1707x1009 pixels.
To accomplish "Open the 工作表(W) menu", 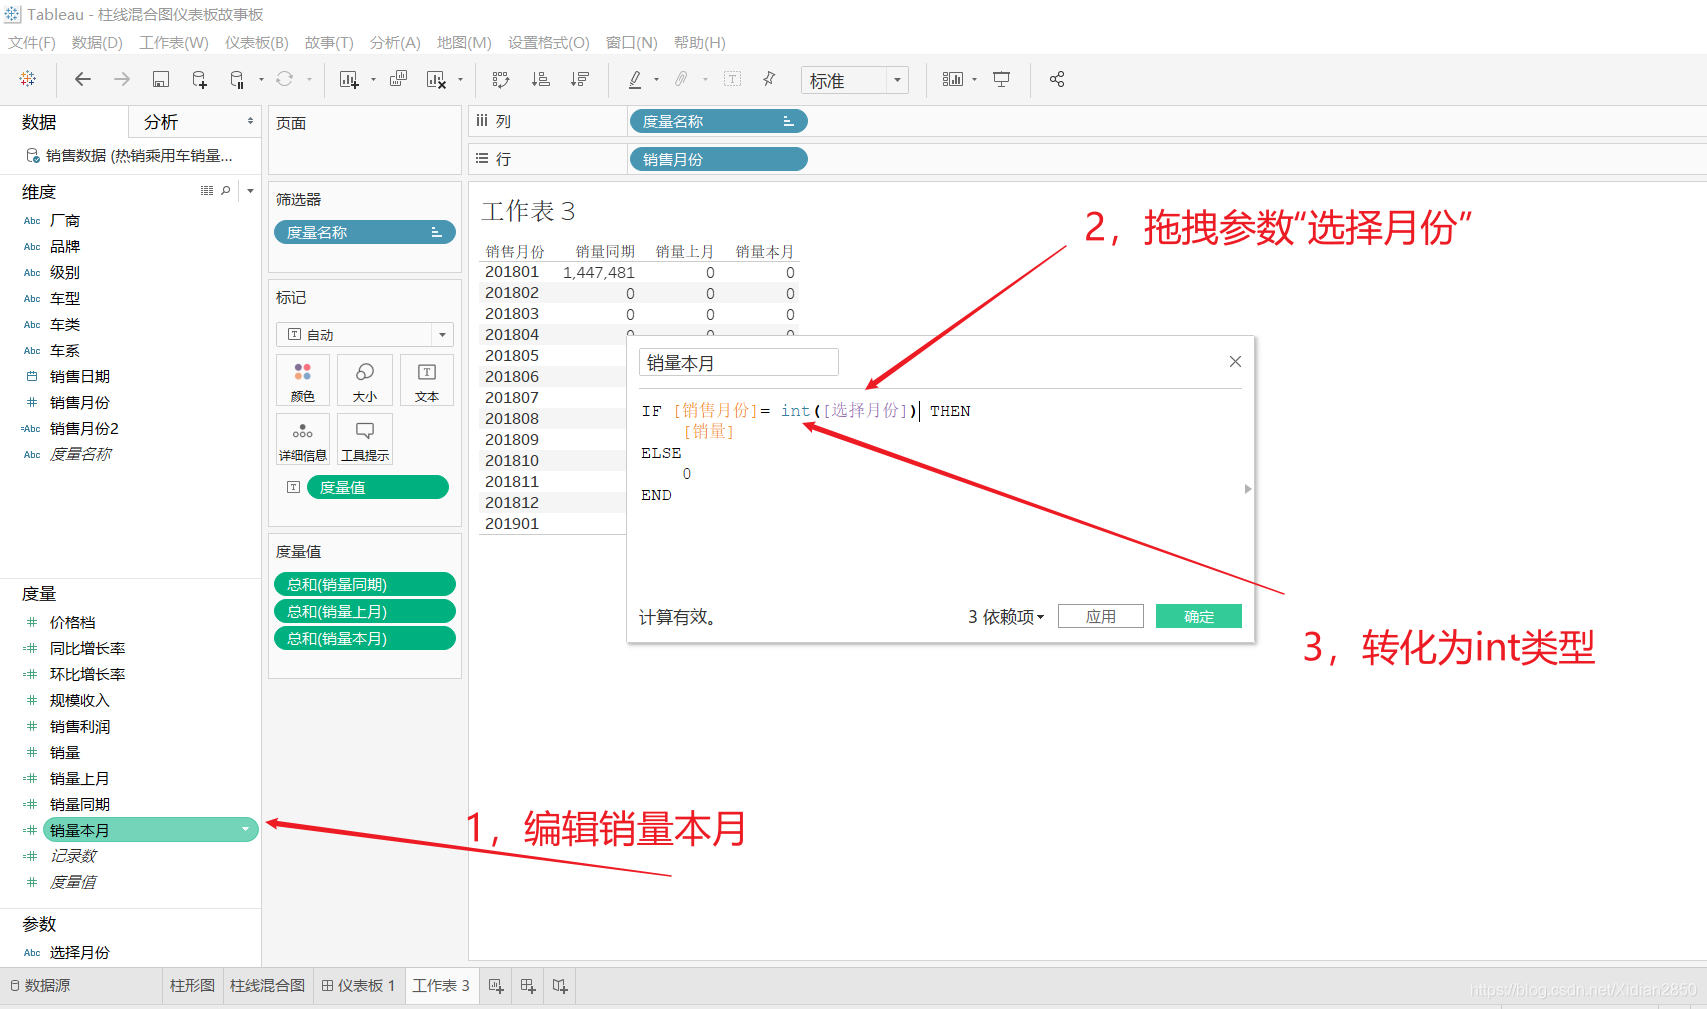I will pos(174,42).
